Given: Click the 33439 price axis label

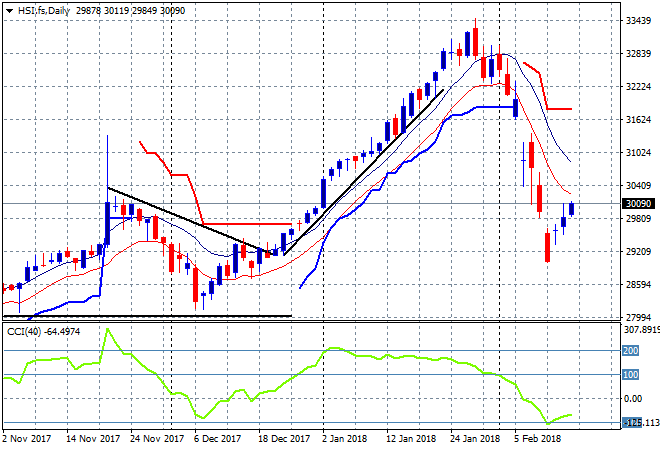Looking at the screenshot, I should [x=638, y=21].
